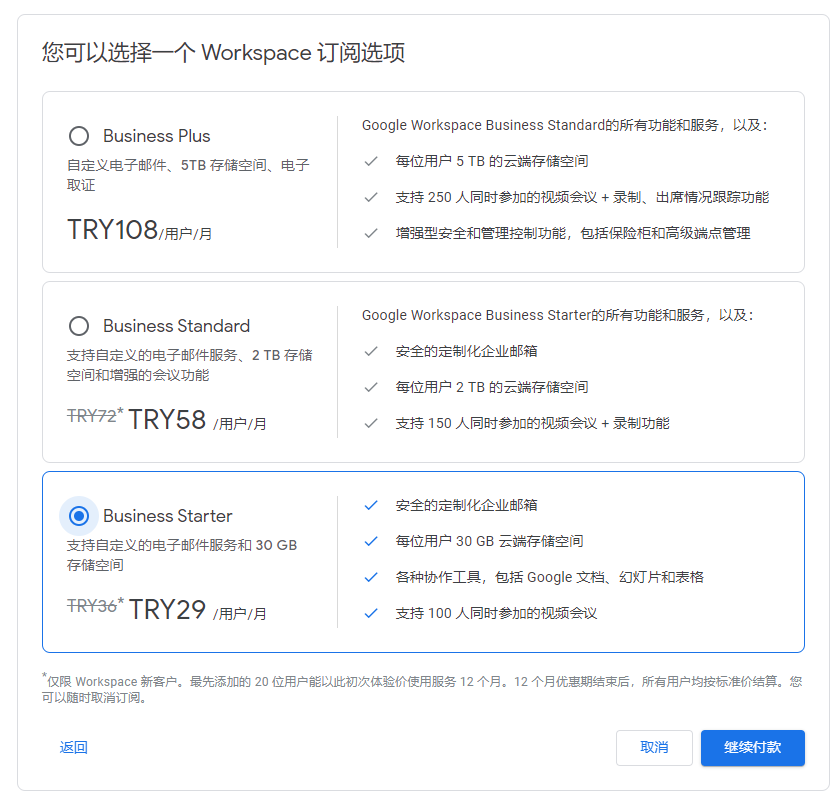Click the checkmark beside 增强型安全和管理控制功能
Screen dimensions: 834x797
click(371, 233)
